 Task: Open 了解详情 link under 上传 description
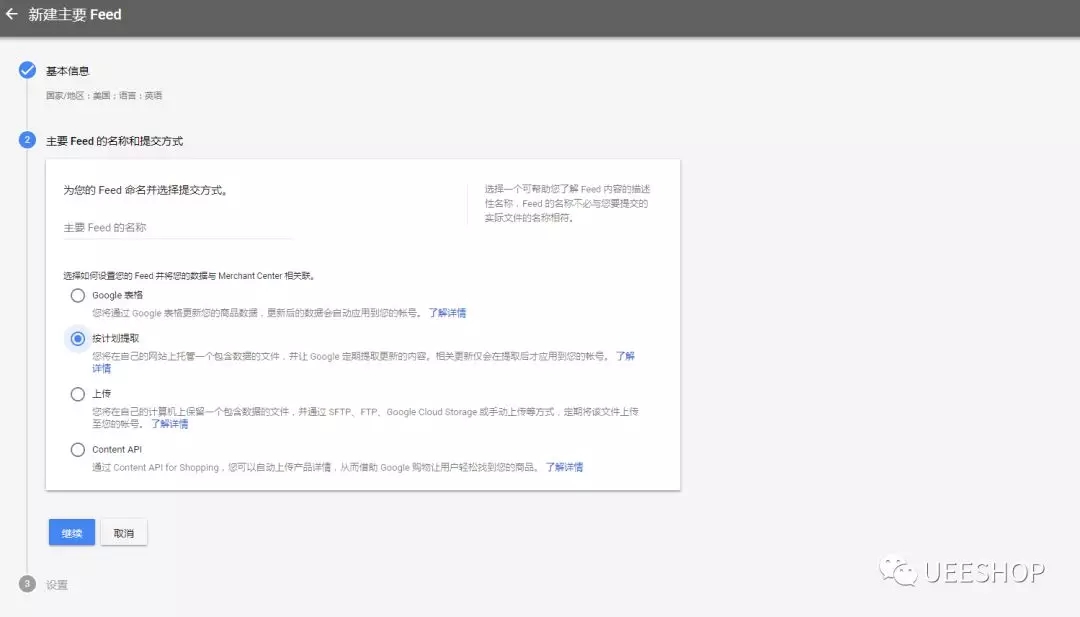[x=169, y=423]
